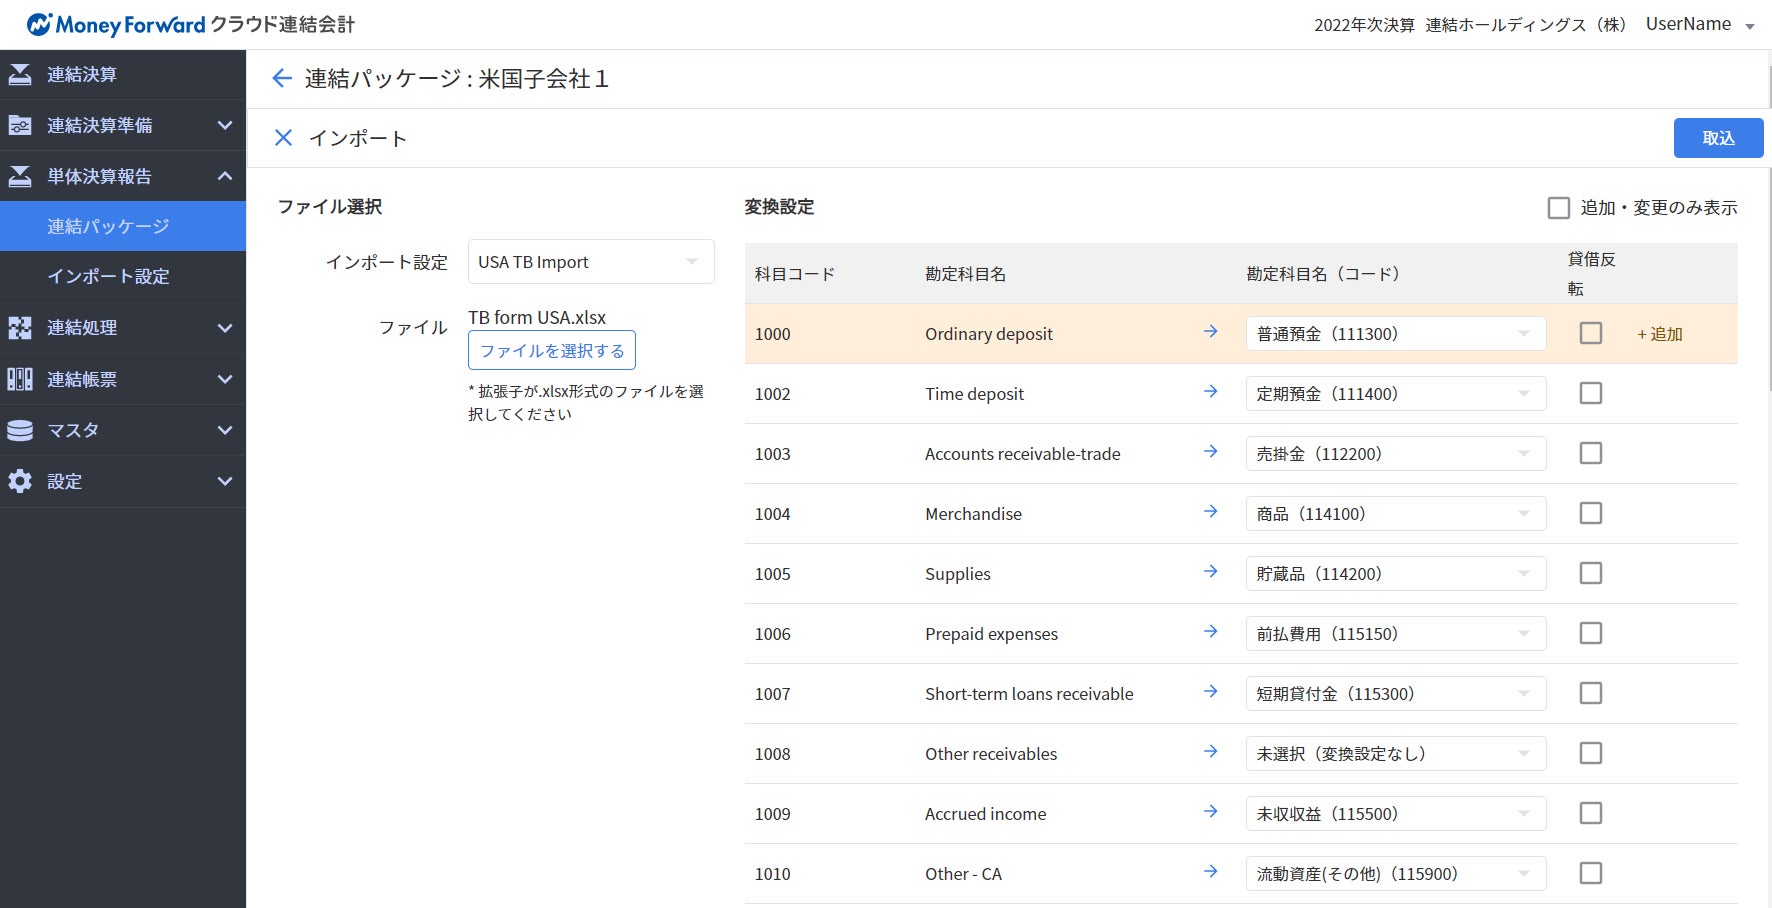This screenshot has height=908, width=1772.
Task: Open the UserName account menu
Action: pos(1699,25)
